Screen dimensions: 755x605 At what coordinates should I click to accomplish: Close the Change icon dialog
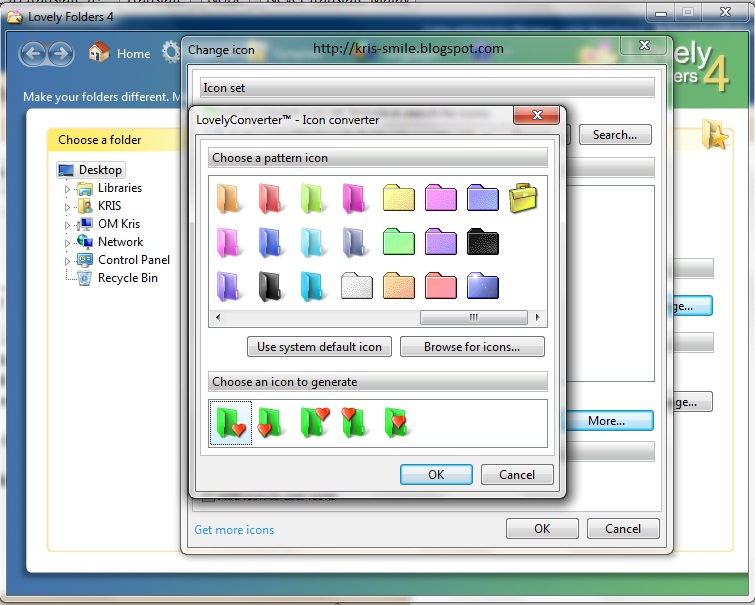[x=644, y=45]
